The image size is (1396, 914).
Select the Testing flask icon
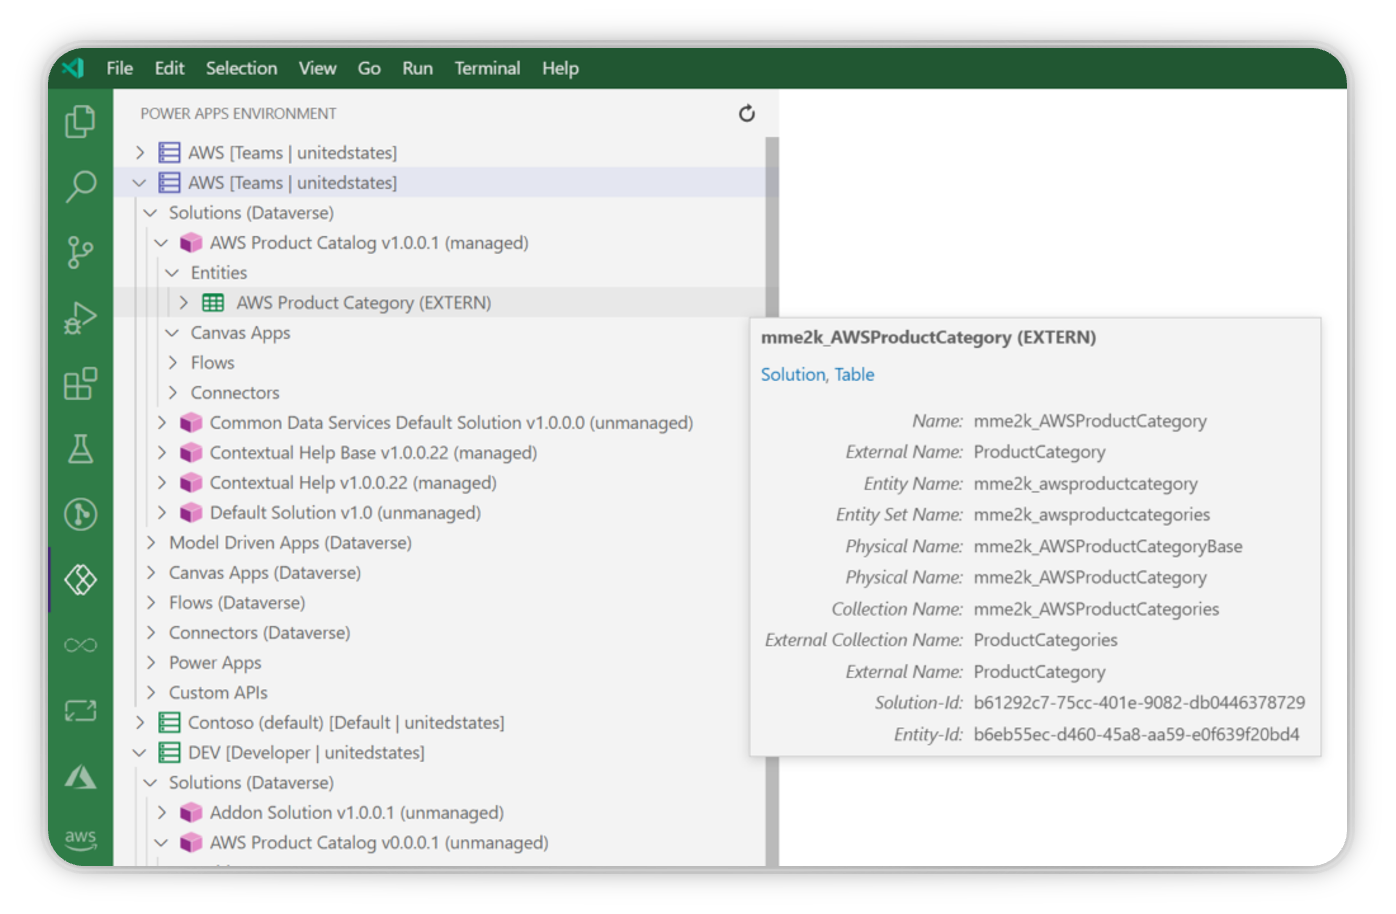80,449
